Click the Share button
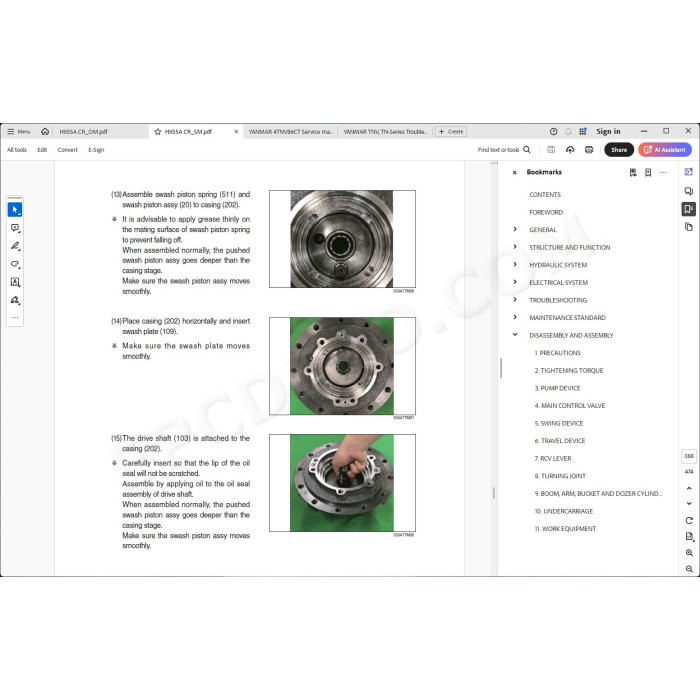Viewport: 700px width, 700px height. (619, 150)
